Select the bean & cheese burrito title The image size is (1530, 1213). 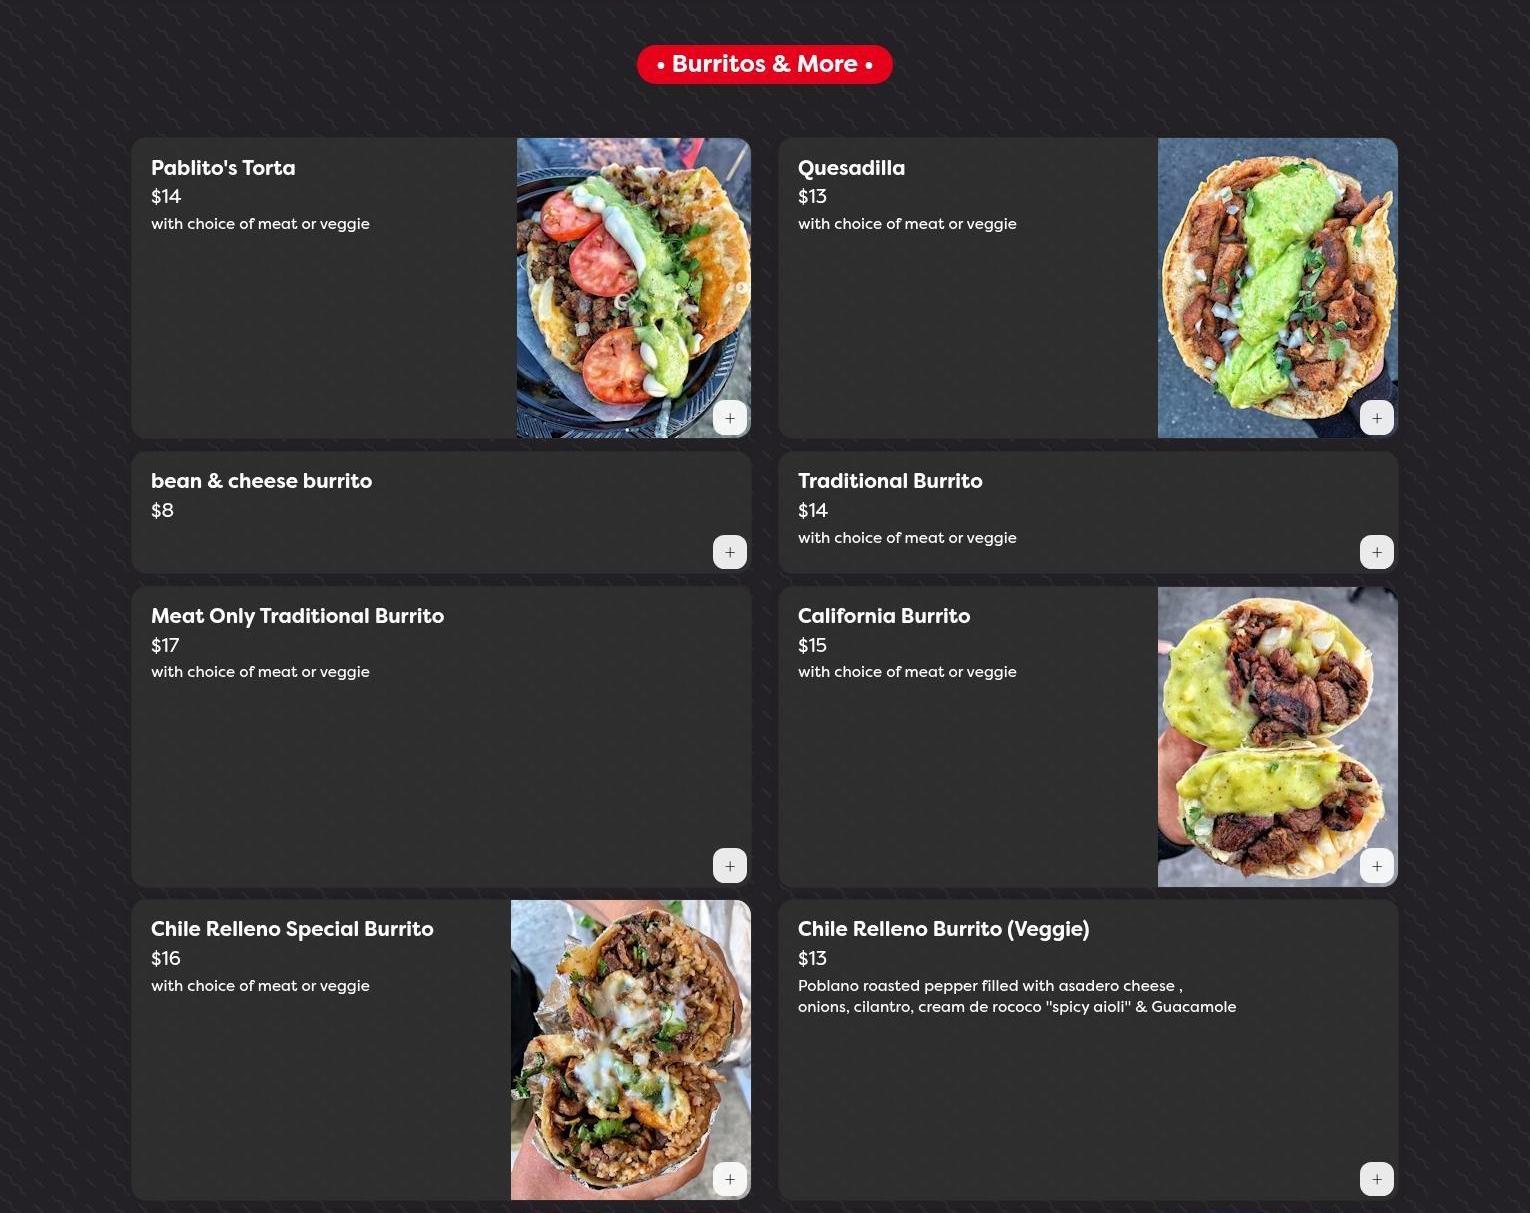261,481
